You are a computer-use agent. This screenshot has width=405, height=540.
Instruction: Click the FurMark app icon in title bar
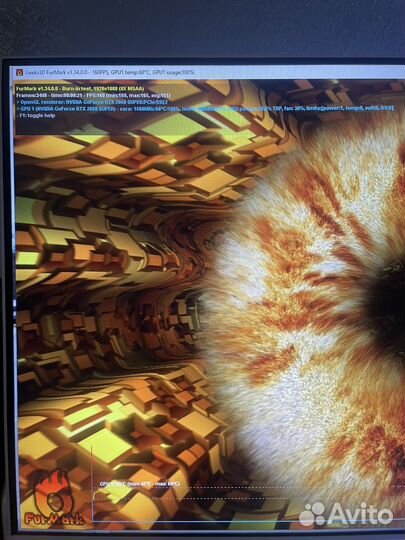[x=20, y=72]
